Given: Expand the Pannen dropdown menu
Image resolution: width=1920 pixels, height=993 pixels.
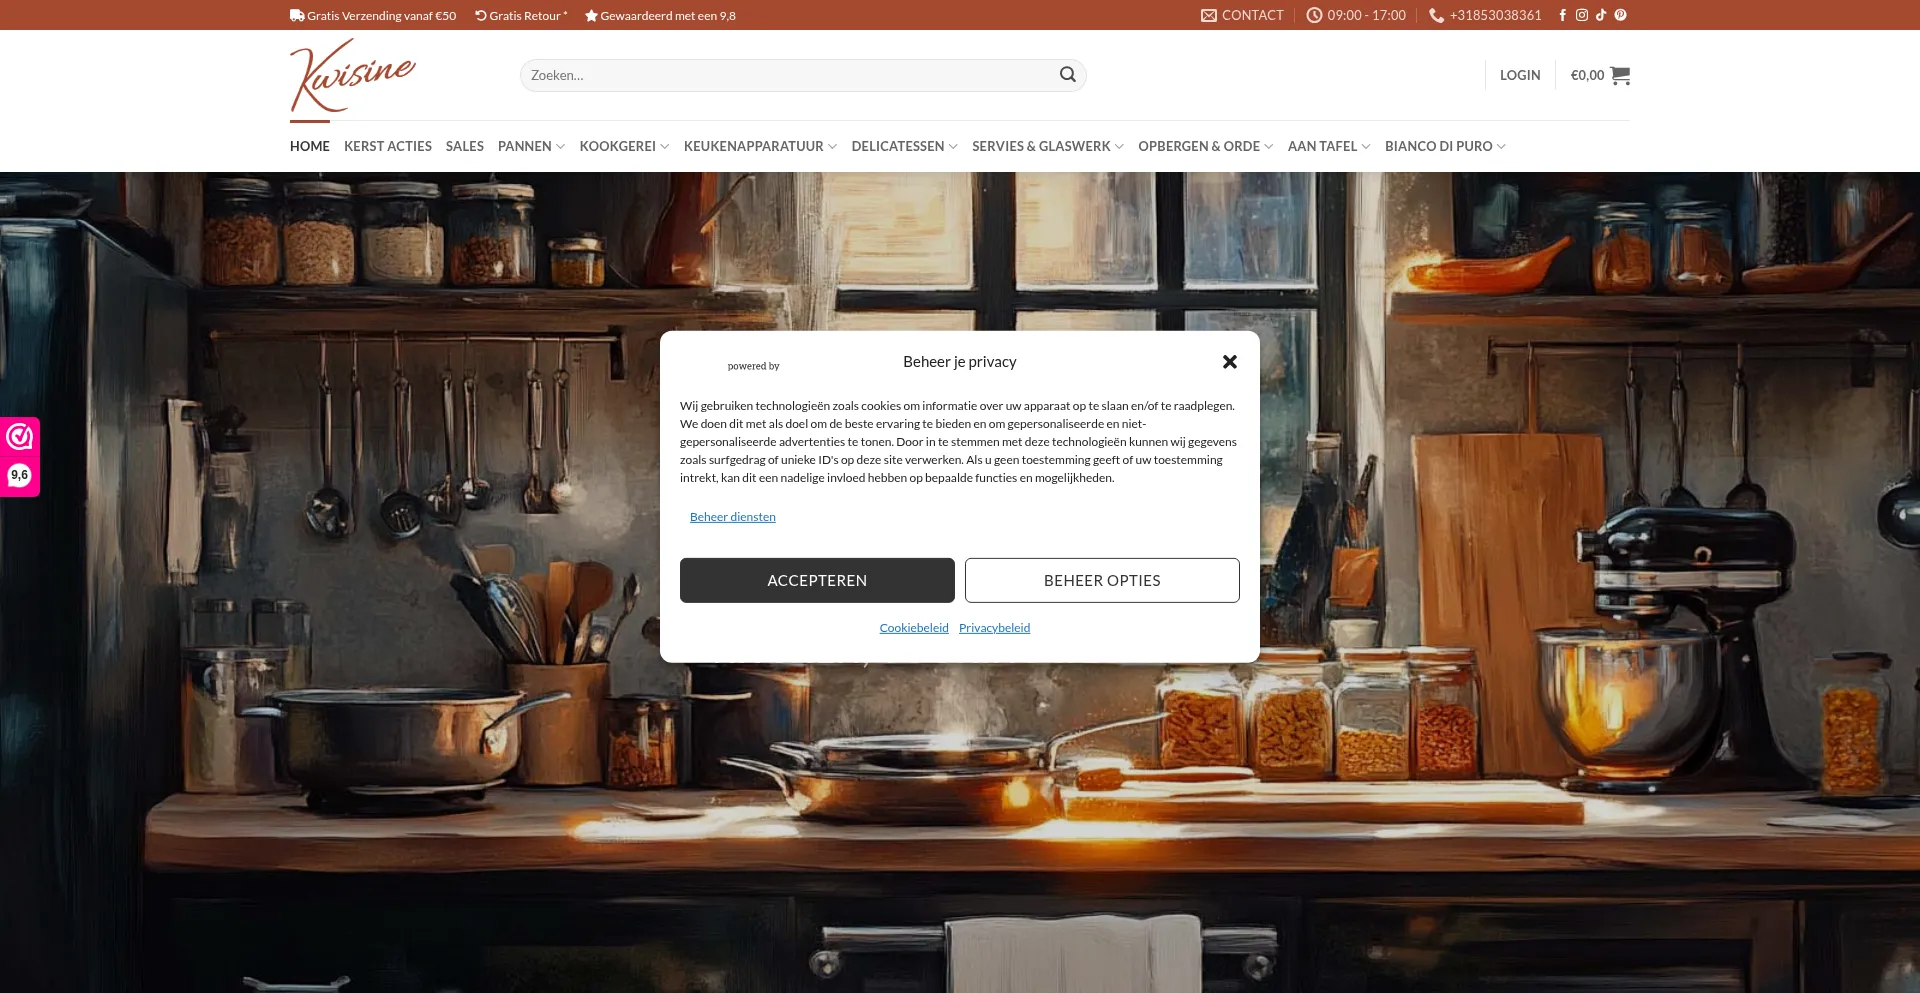Looking at the screenshot, I should pos(531,146).
